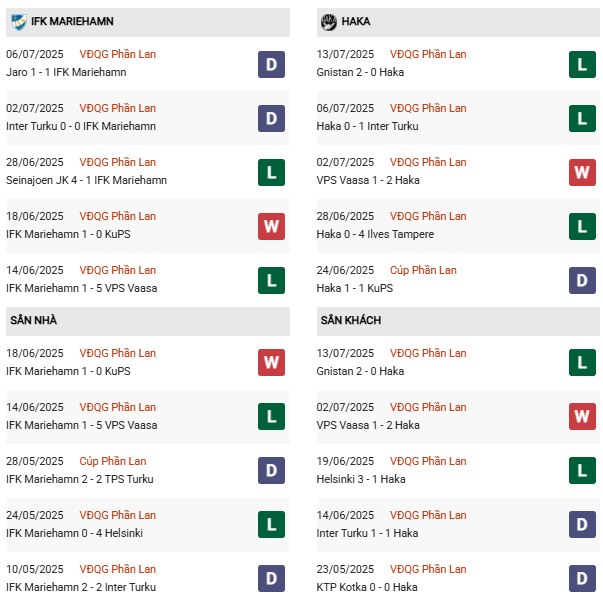603x602 pixels.
Task: Click the L badge for Haka 0 - 1 Inter Turku
Action: tap(583, 118)
